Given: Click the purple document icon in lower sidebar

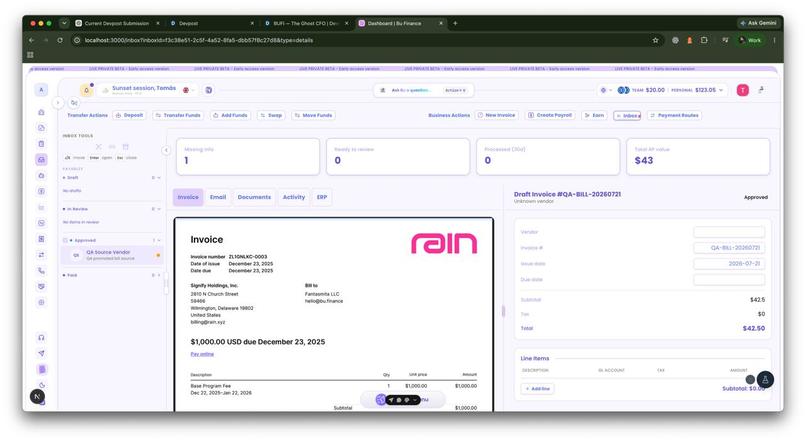Looking at the screenshot, I should [41, 369].
